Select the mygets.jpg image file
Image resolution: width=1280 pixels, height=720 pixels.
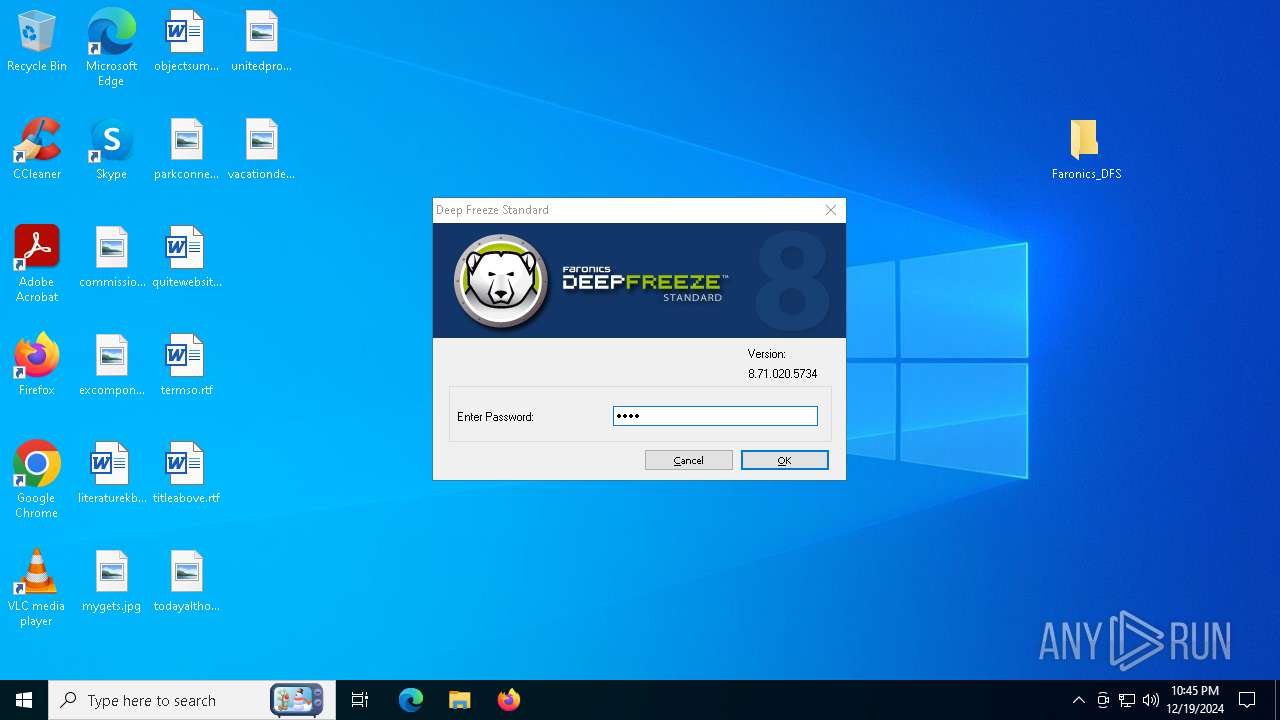112,581
